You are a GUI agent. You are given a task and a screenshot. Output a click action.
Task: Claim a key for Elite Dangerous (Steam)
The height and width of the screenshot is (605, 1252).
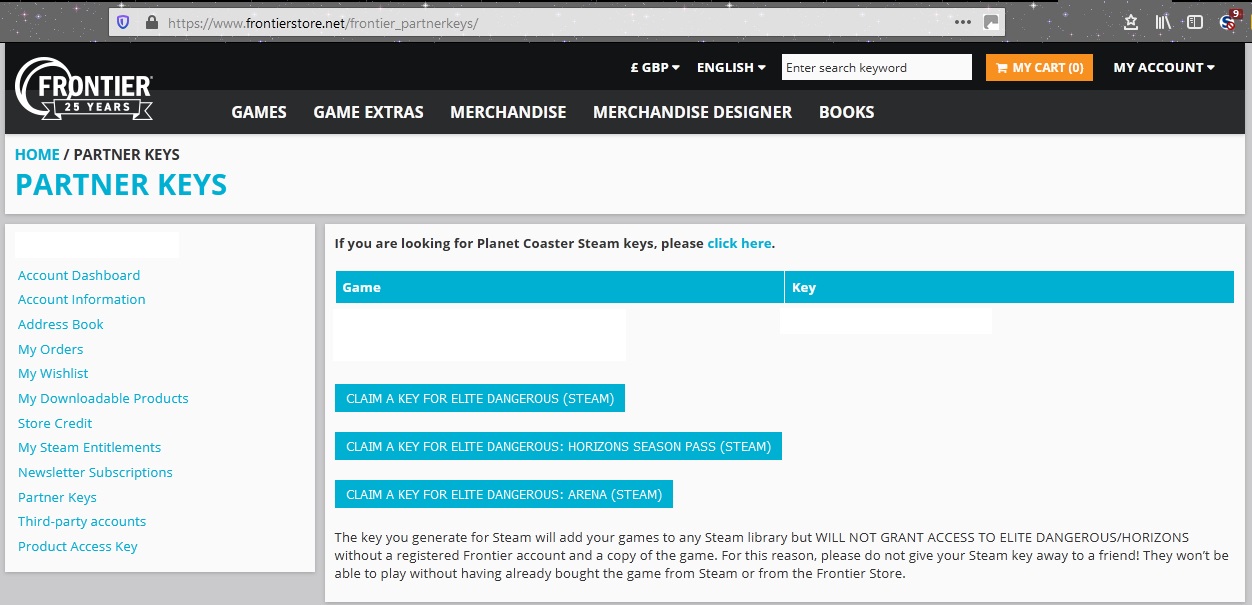click(480, 398)
